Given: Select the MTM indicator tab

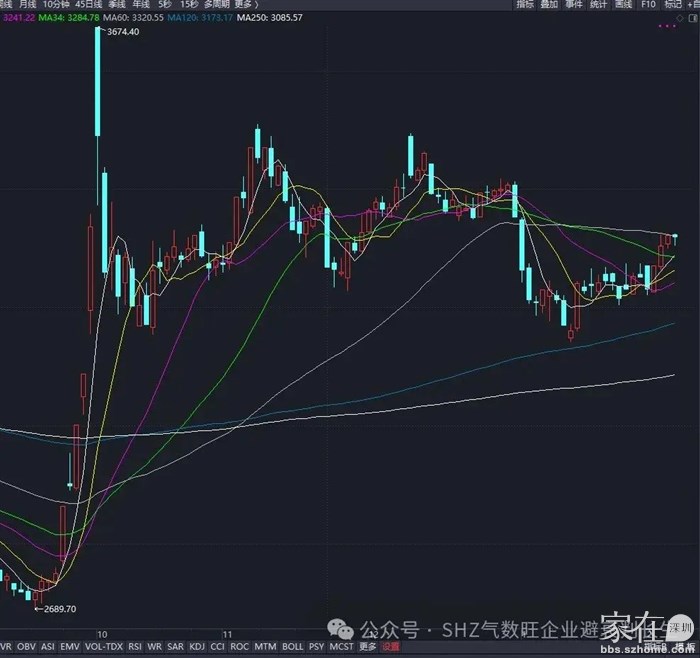Looking at the screenshot, I should coord(265,647).
